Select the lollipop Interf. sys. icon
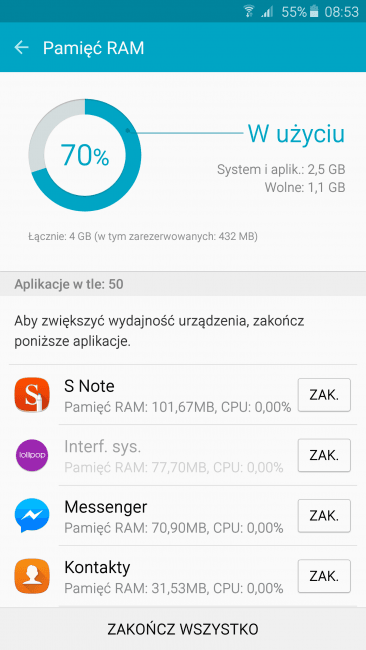Screen dimensions: 366x650 pyautogui.click(x=32, y=455)
